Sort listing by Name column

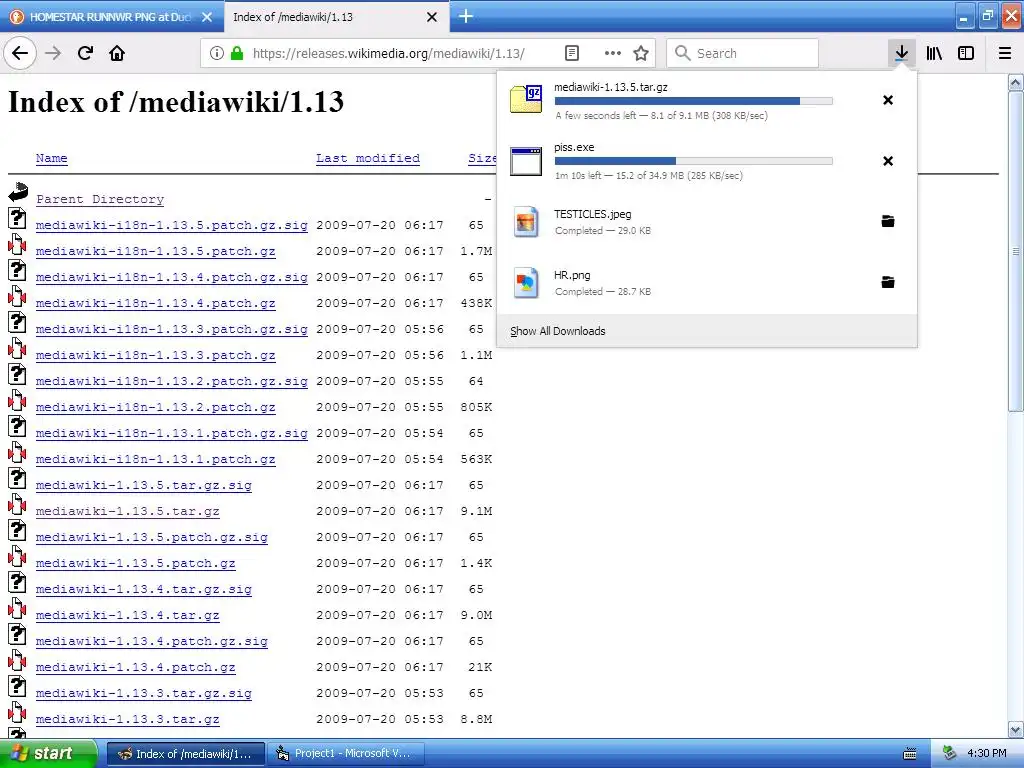click(x=52, y=158)
